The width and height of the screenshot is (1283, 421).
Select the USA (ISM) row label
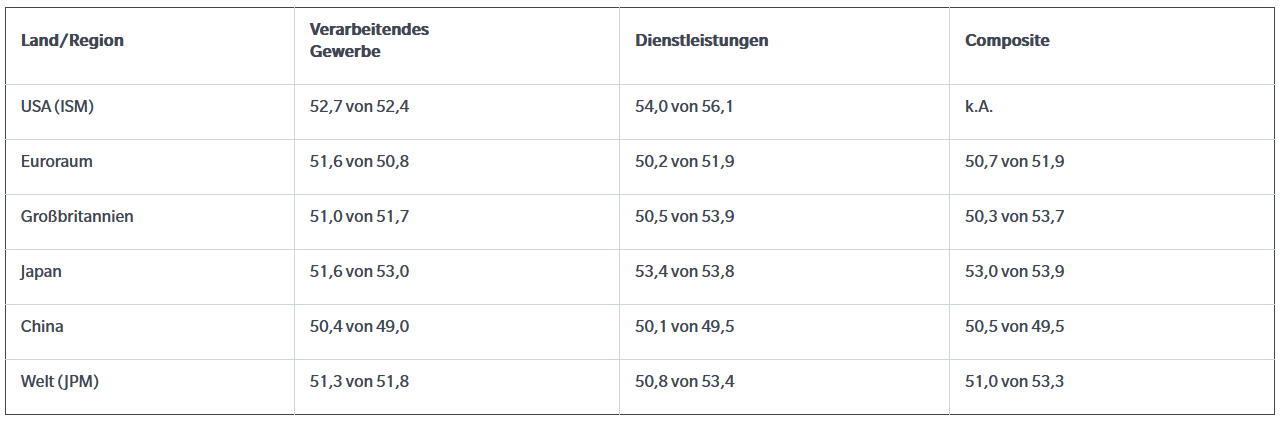click(57, 106)
